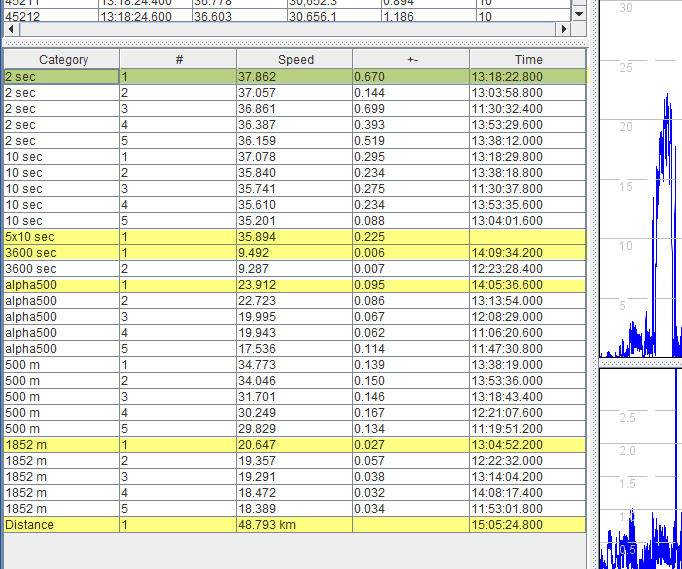Viewport: 682px width, 569px height.
Task: Select the green 2 sec row with speed 37.862
Action: coord(295,76)
